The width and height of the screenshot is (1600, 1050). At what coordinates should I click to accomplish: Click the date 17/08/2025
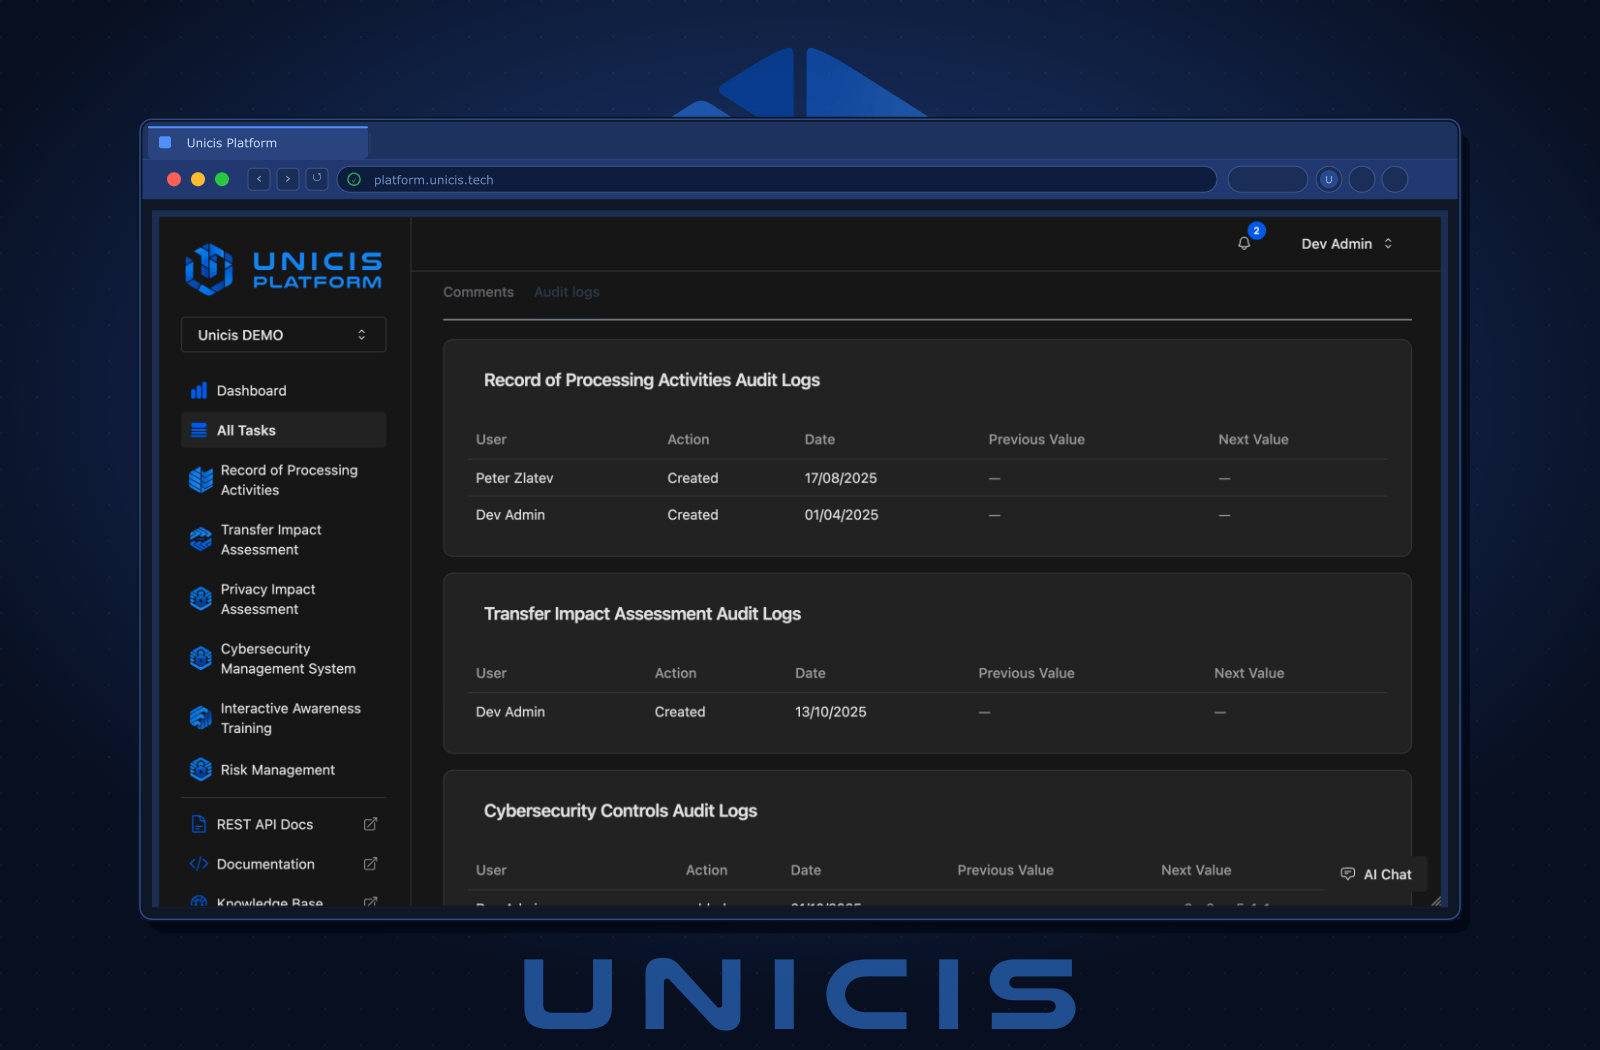coord(841,478)
